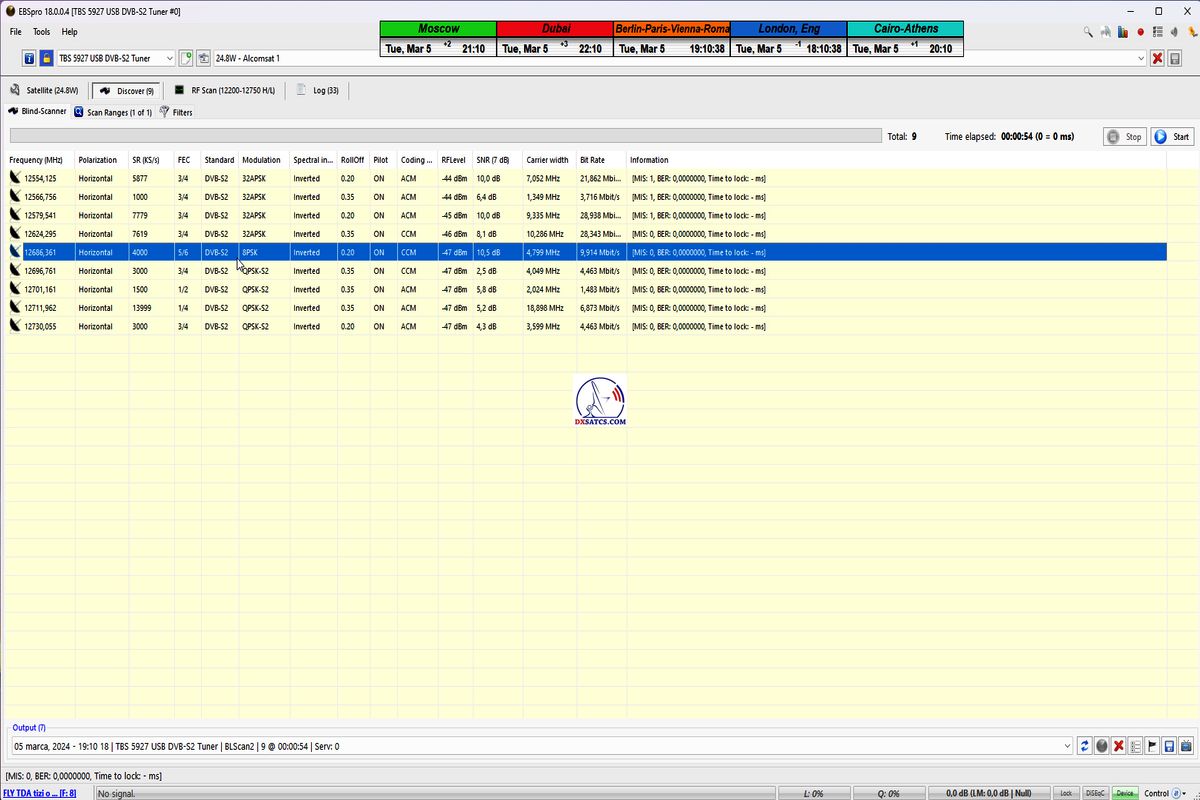Click the red X delete icon in Output bar
Screen dimensions: 1200x800
[1118, 746]
